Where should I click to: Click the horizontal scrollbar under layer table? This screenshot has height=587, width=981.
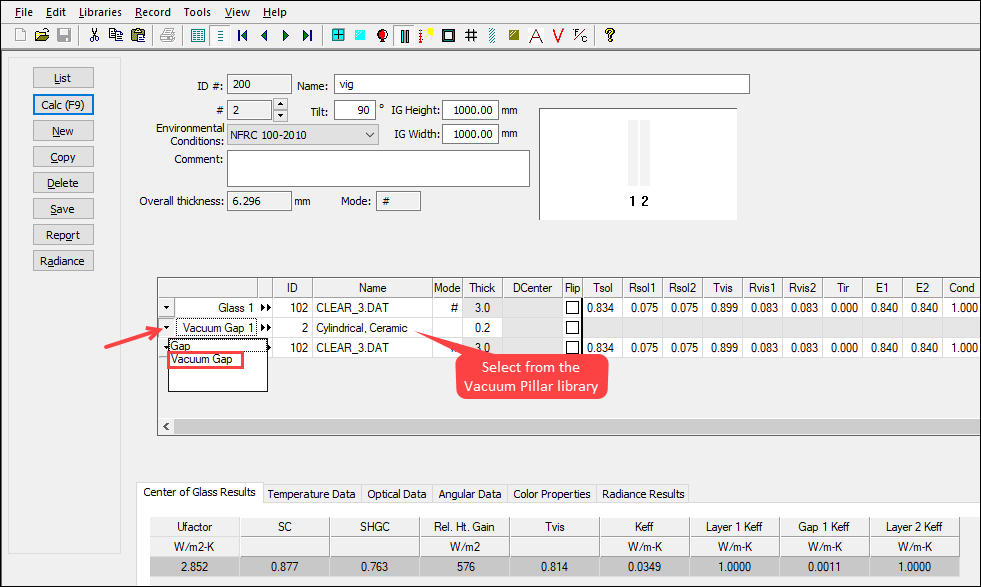pos(570,427)
